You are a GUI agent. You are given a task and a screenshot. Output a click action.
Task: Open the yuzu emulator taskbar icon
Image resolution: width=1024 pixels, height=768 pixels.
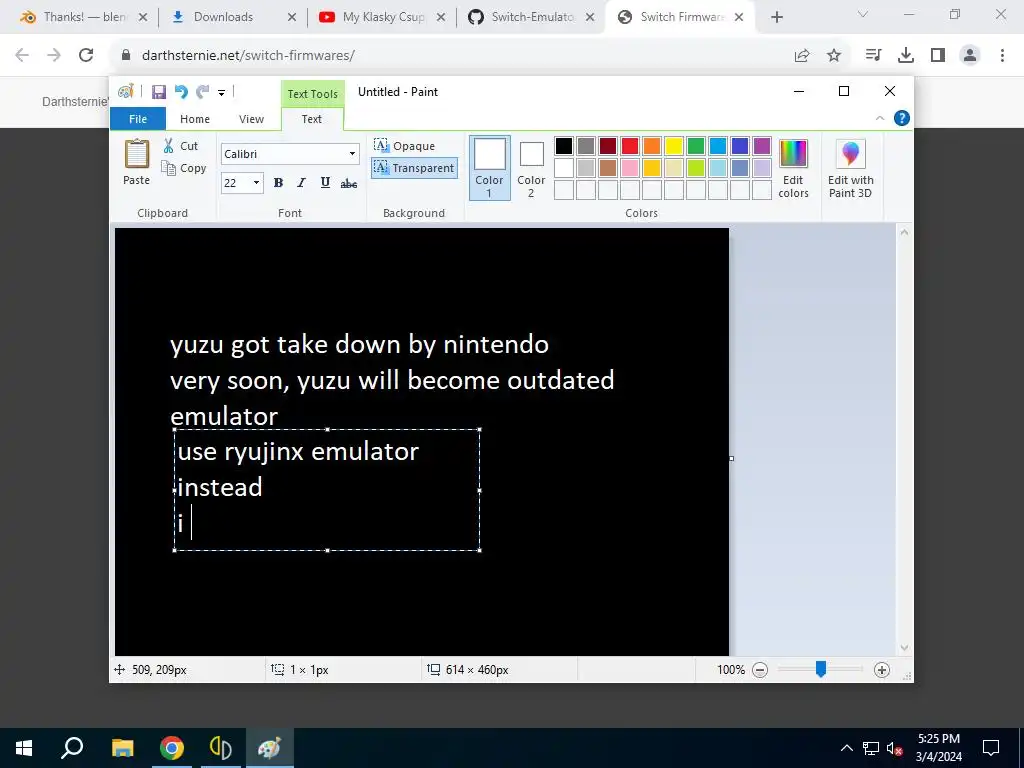click(221, 748)
